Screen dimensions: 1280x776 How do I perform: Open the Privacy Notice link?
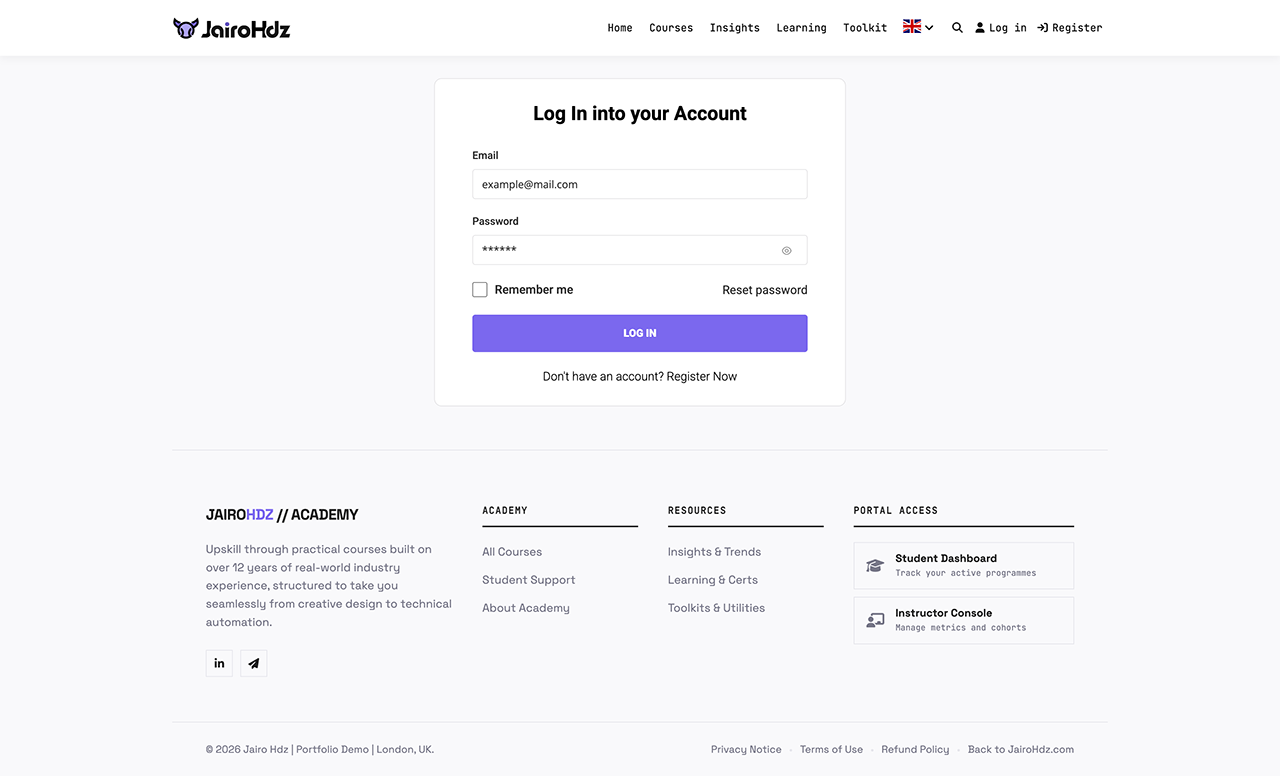746,749
